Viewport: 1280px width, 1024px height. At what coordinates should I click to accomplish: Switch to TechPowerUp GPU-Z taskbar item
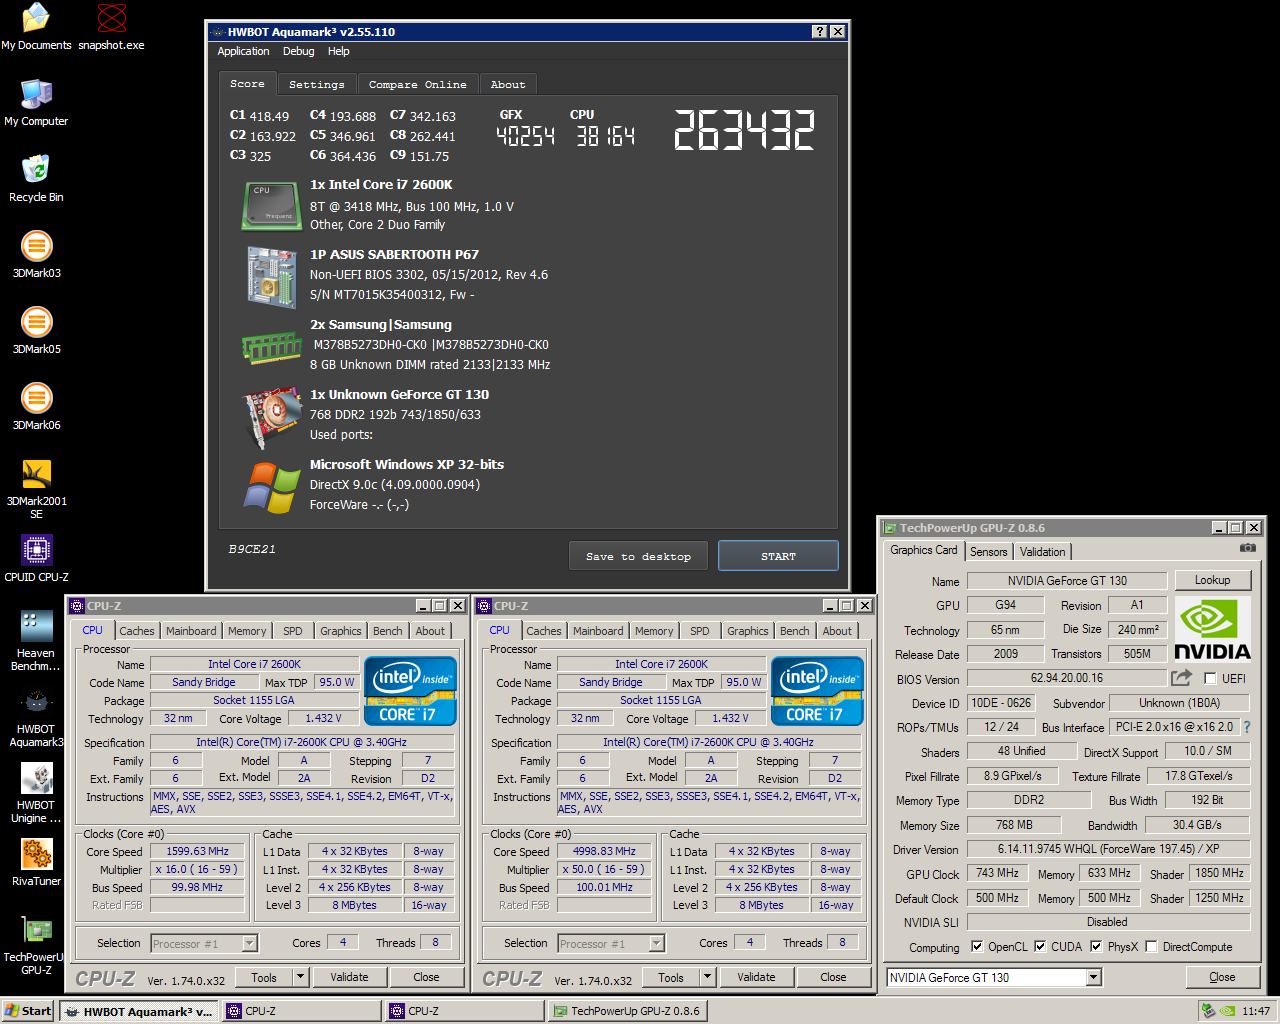(627, 1011)
